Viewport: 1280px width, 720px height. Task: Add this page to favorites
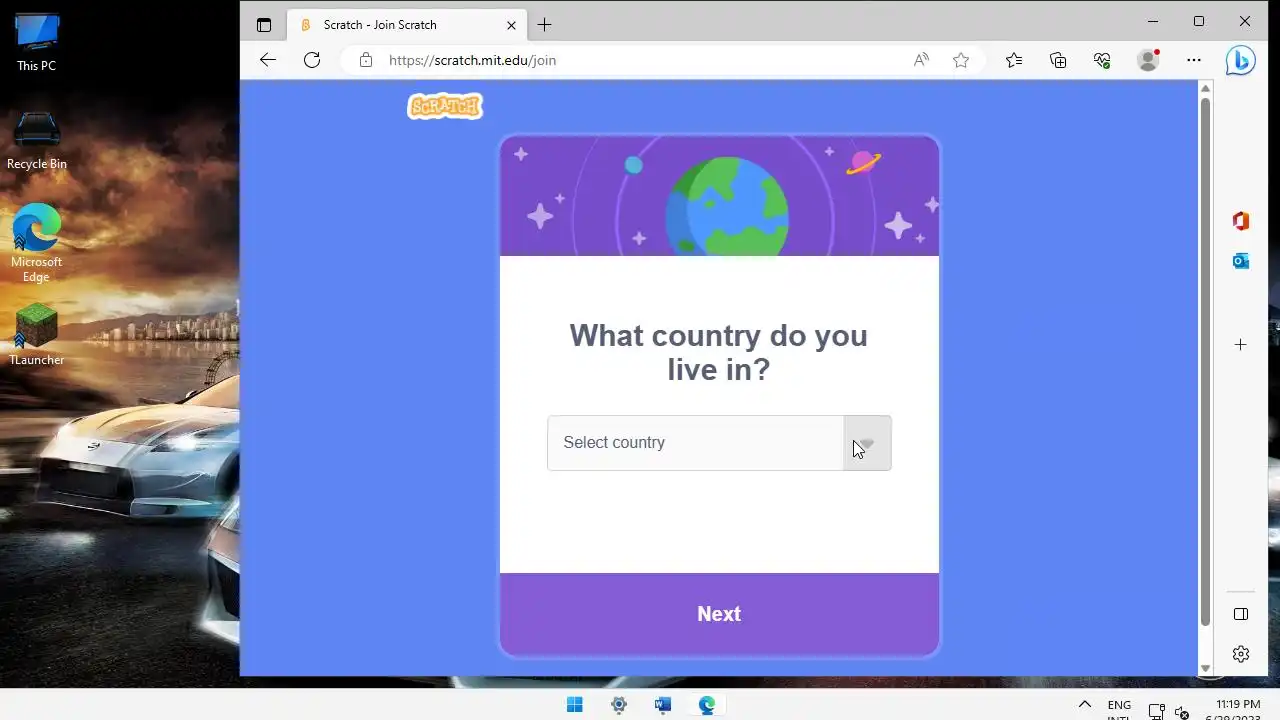click(x=961, y=60)
